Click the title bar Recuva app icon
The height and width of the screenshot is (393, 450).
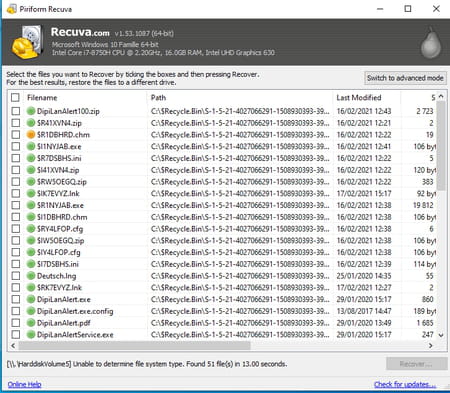point(11,9)
